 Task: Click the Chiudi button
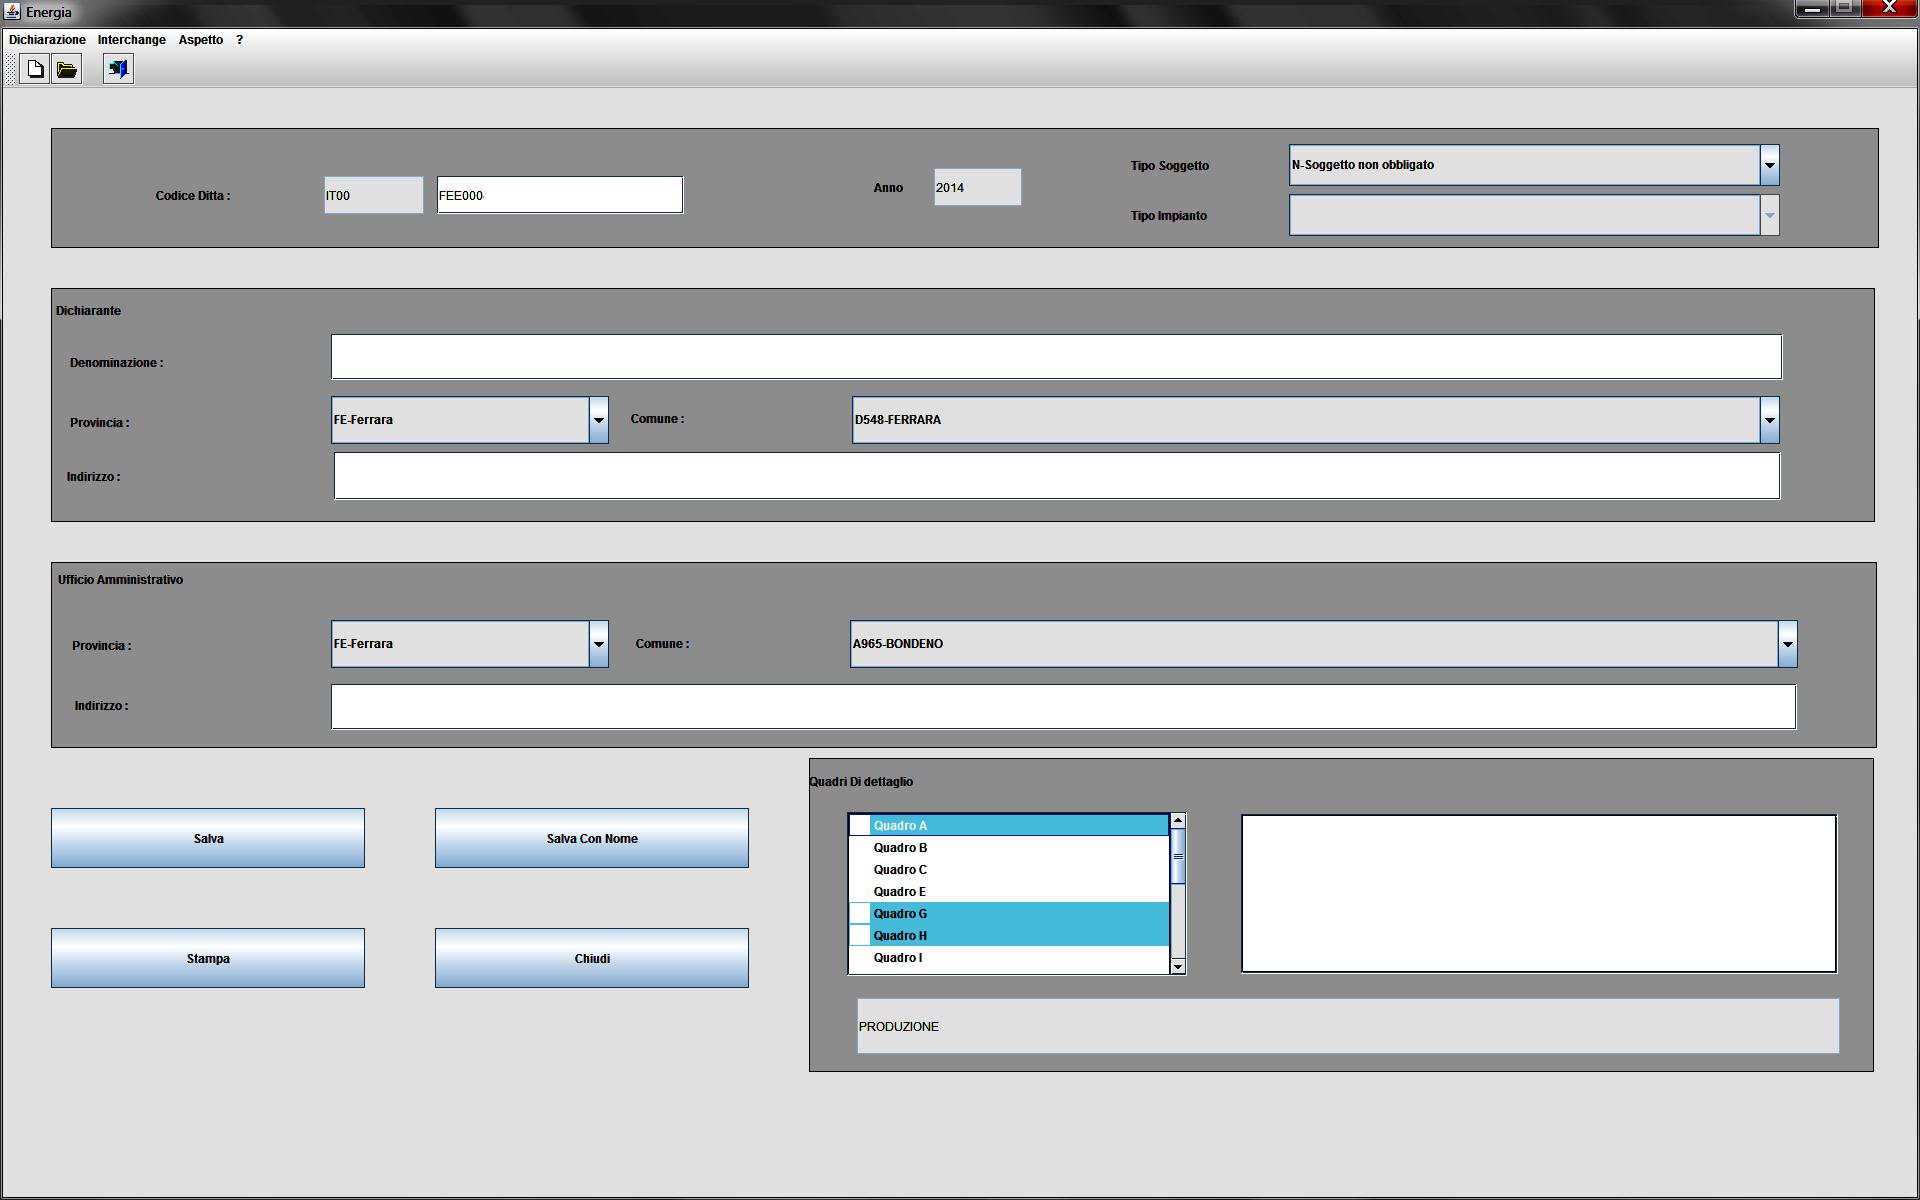tap(592, 958)
